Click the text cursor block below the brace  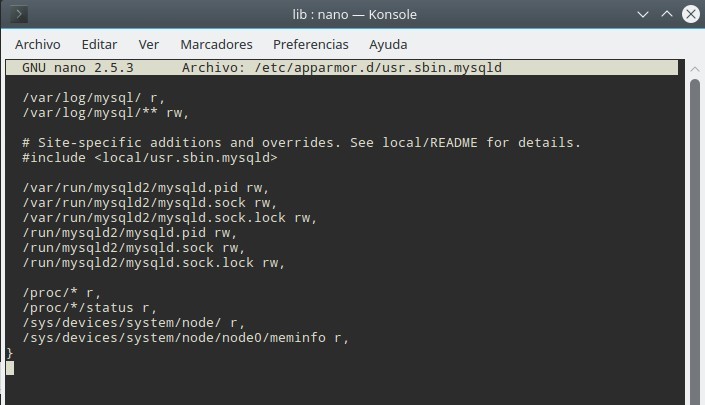point(10,368)
